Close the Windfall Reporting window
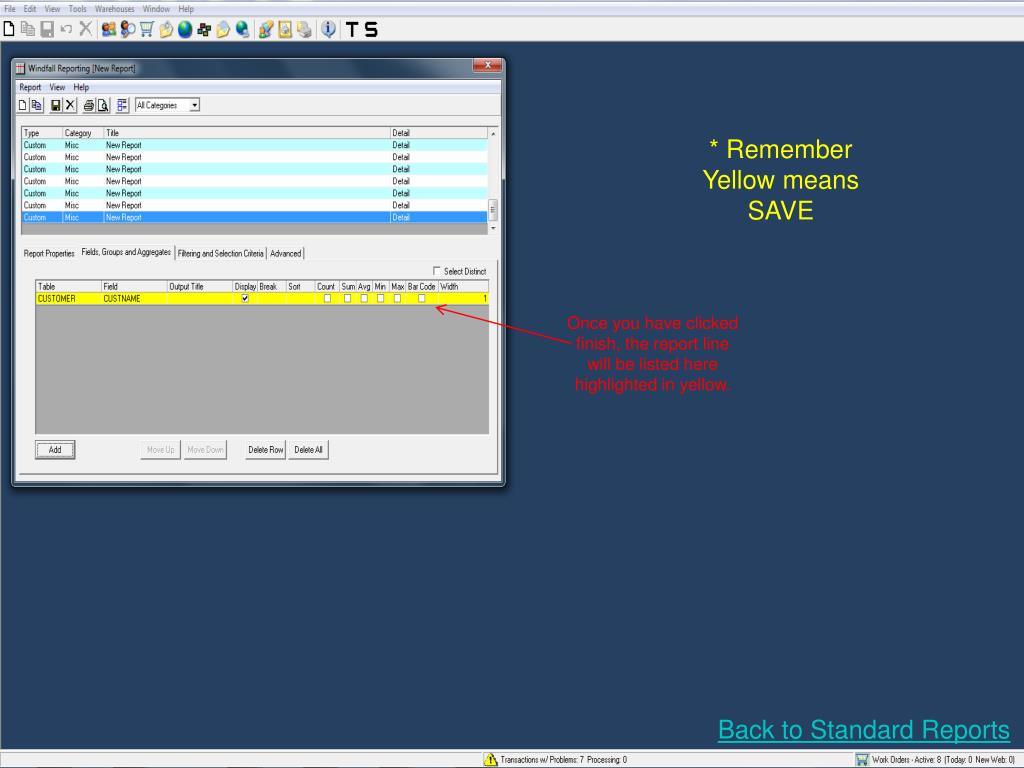Image resolution: width=1024 pixels, height=768 pixels. point(487,65)
